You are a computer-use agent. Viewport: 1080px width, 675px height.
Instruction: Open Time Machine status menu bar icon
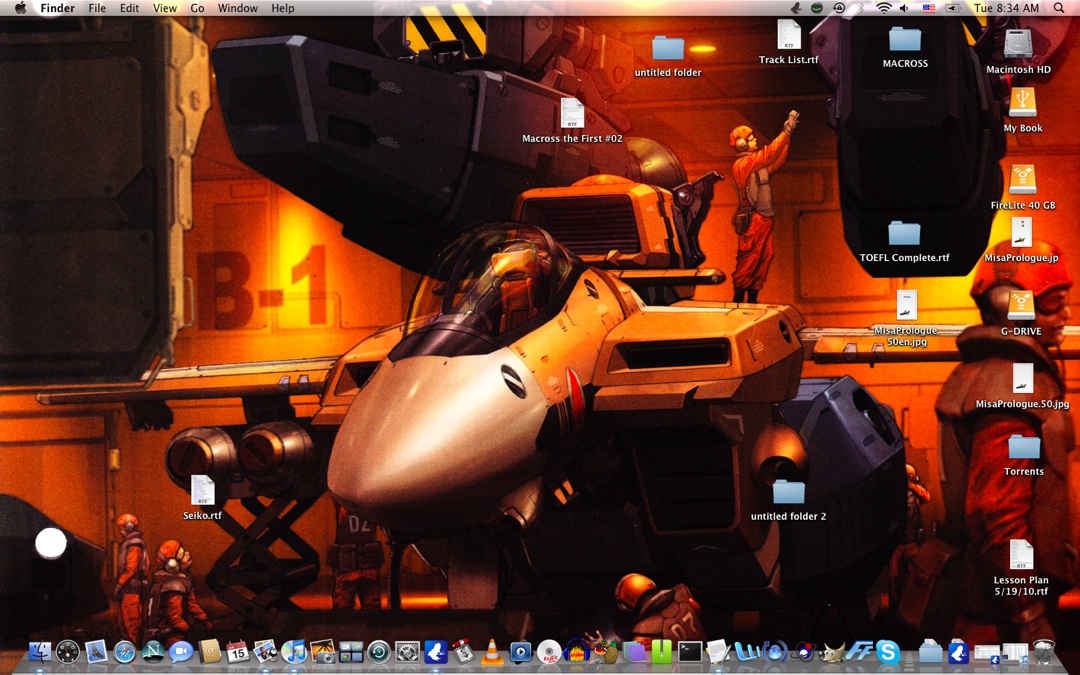[x=839, y=8]
